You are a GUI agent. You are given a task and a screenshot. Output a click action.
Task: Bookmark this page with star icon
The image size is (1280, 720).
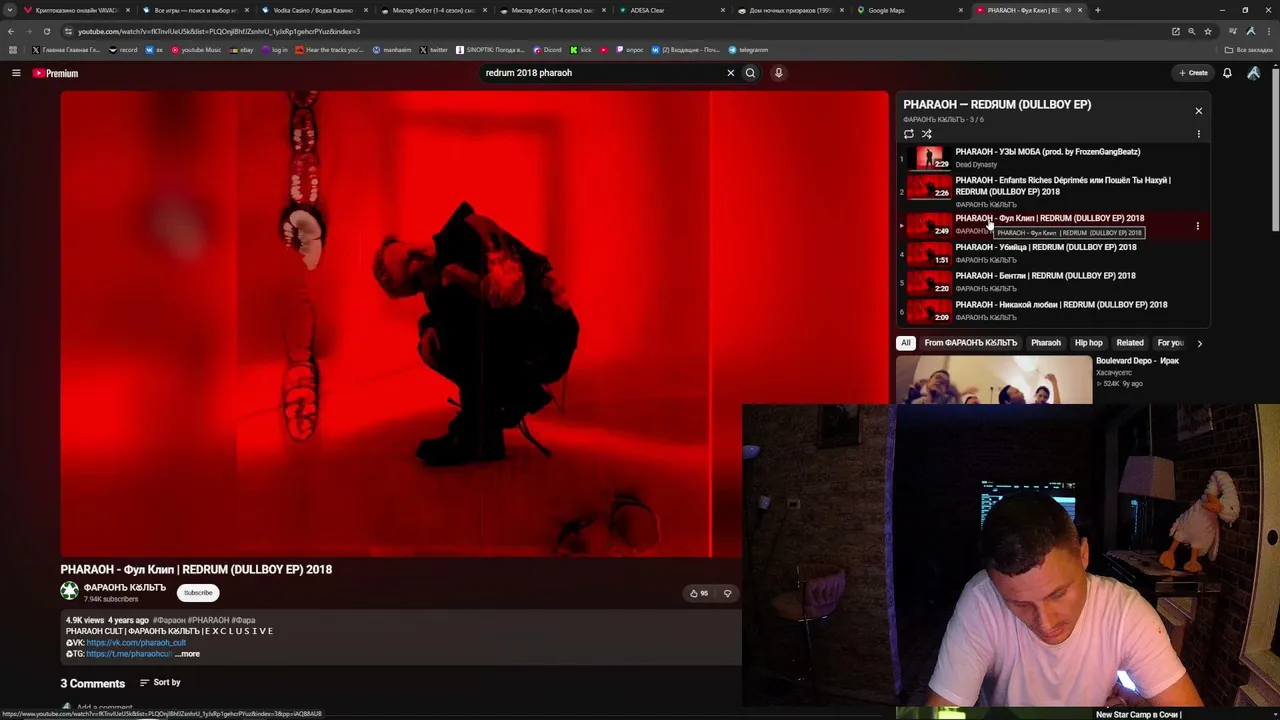(1208, 31)
